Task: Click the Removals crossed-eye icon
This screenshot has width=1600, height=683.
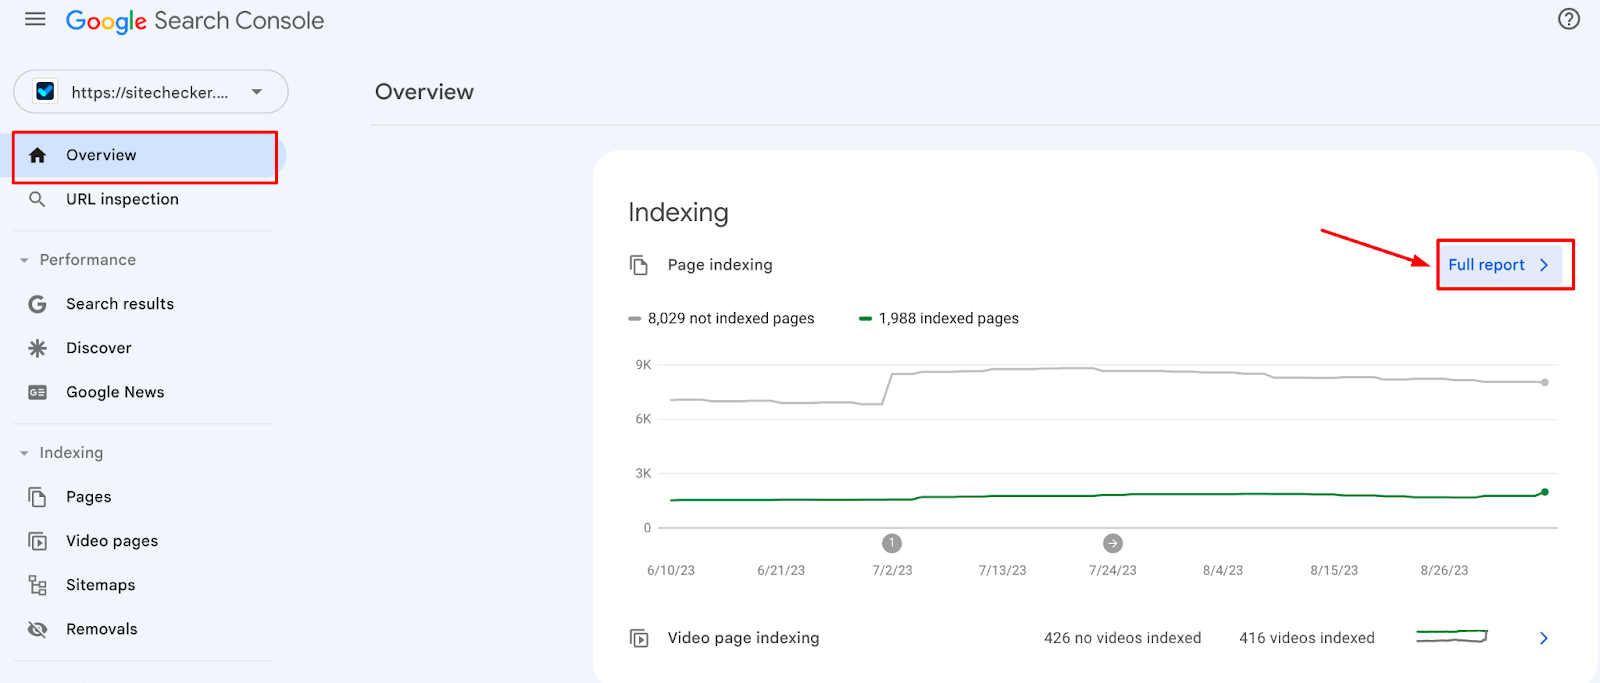Action: (37, 629)
